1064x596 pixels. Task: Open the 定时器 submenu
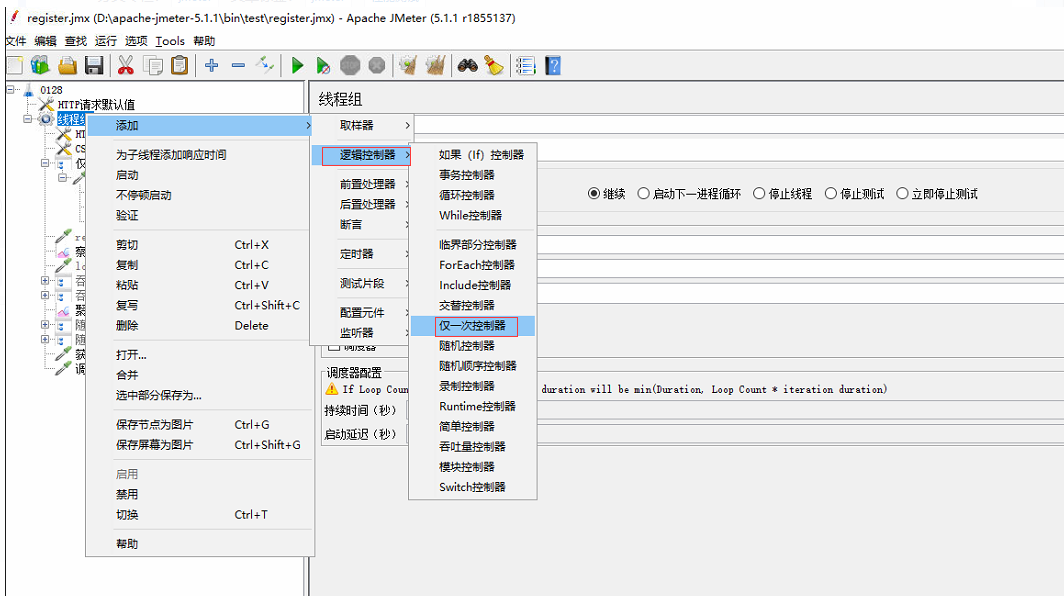point(361,254)
